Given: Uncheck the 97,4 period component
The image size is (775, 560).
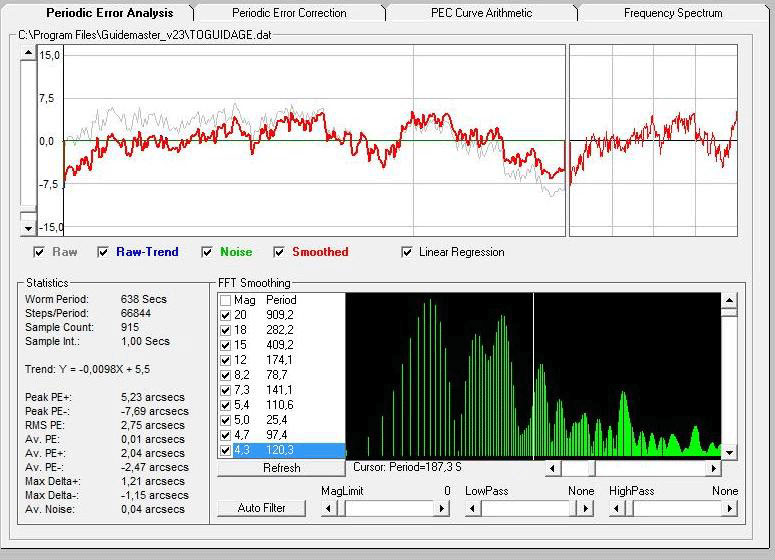Looking at the screenshot, I should click(225, 435).
